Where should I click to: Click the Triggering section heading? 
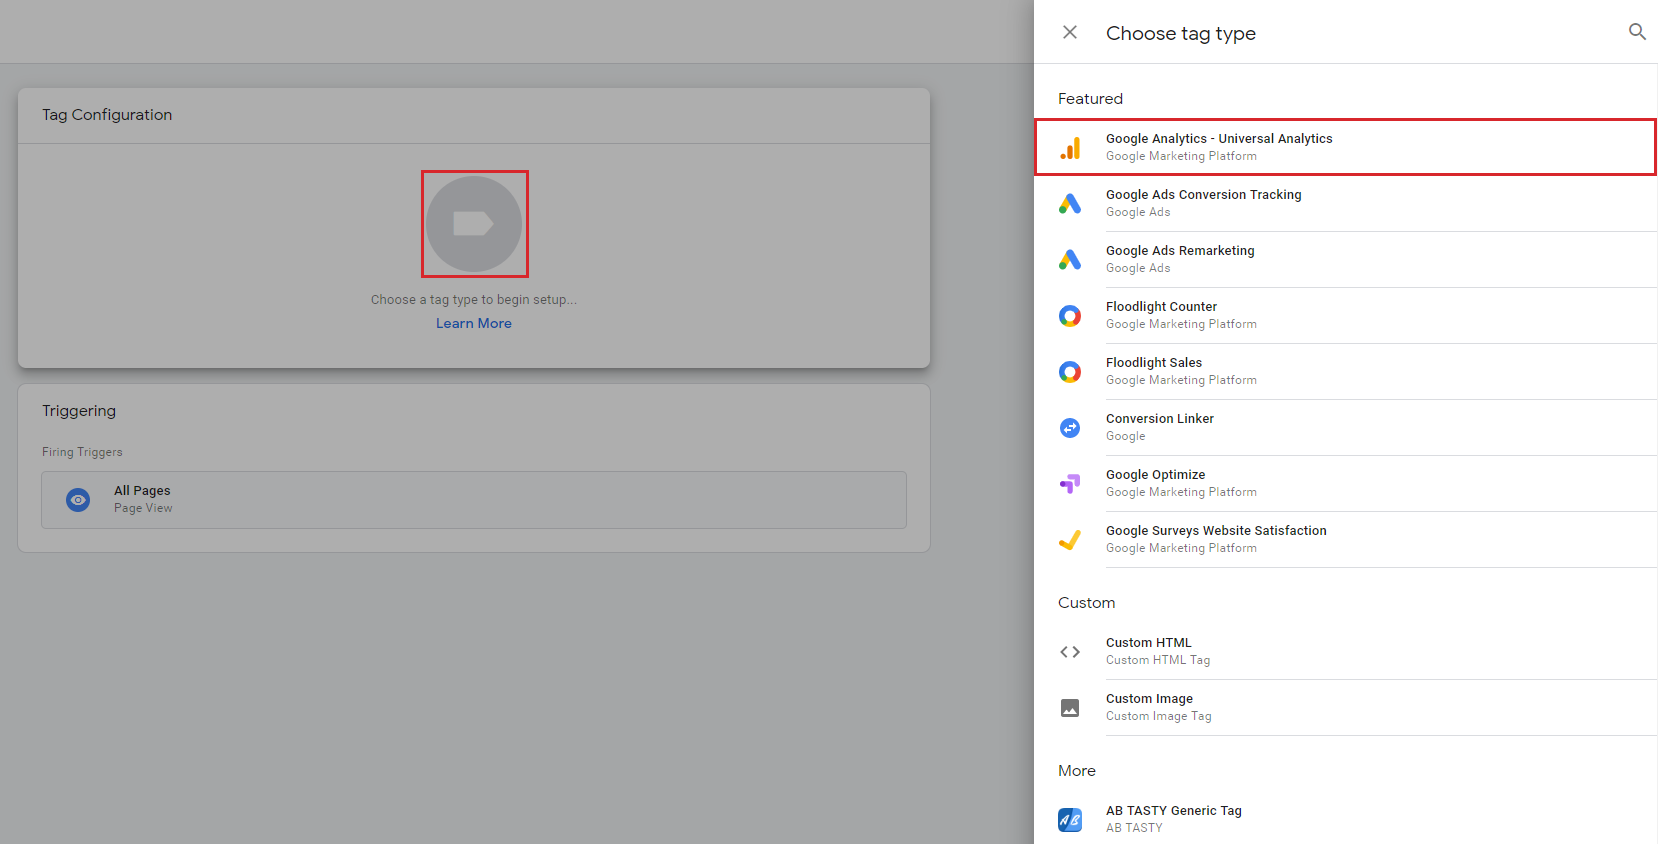point(79,411)
